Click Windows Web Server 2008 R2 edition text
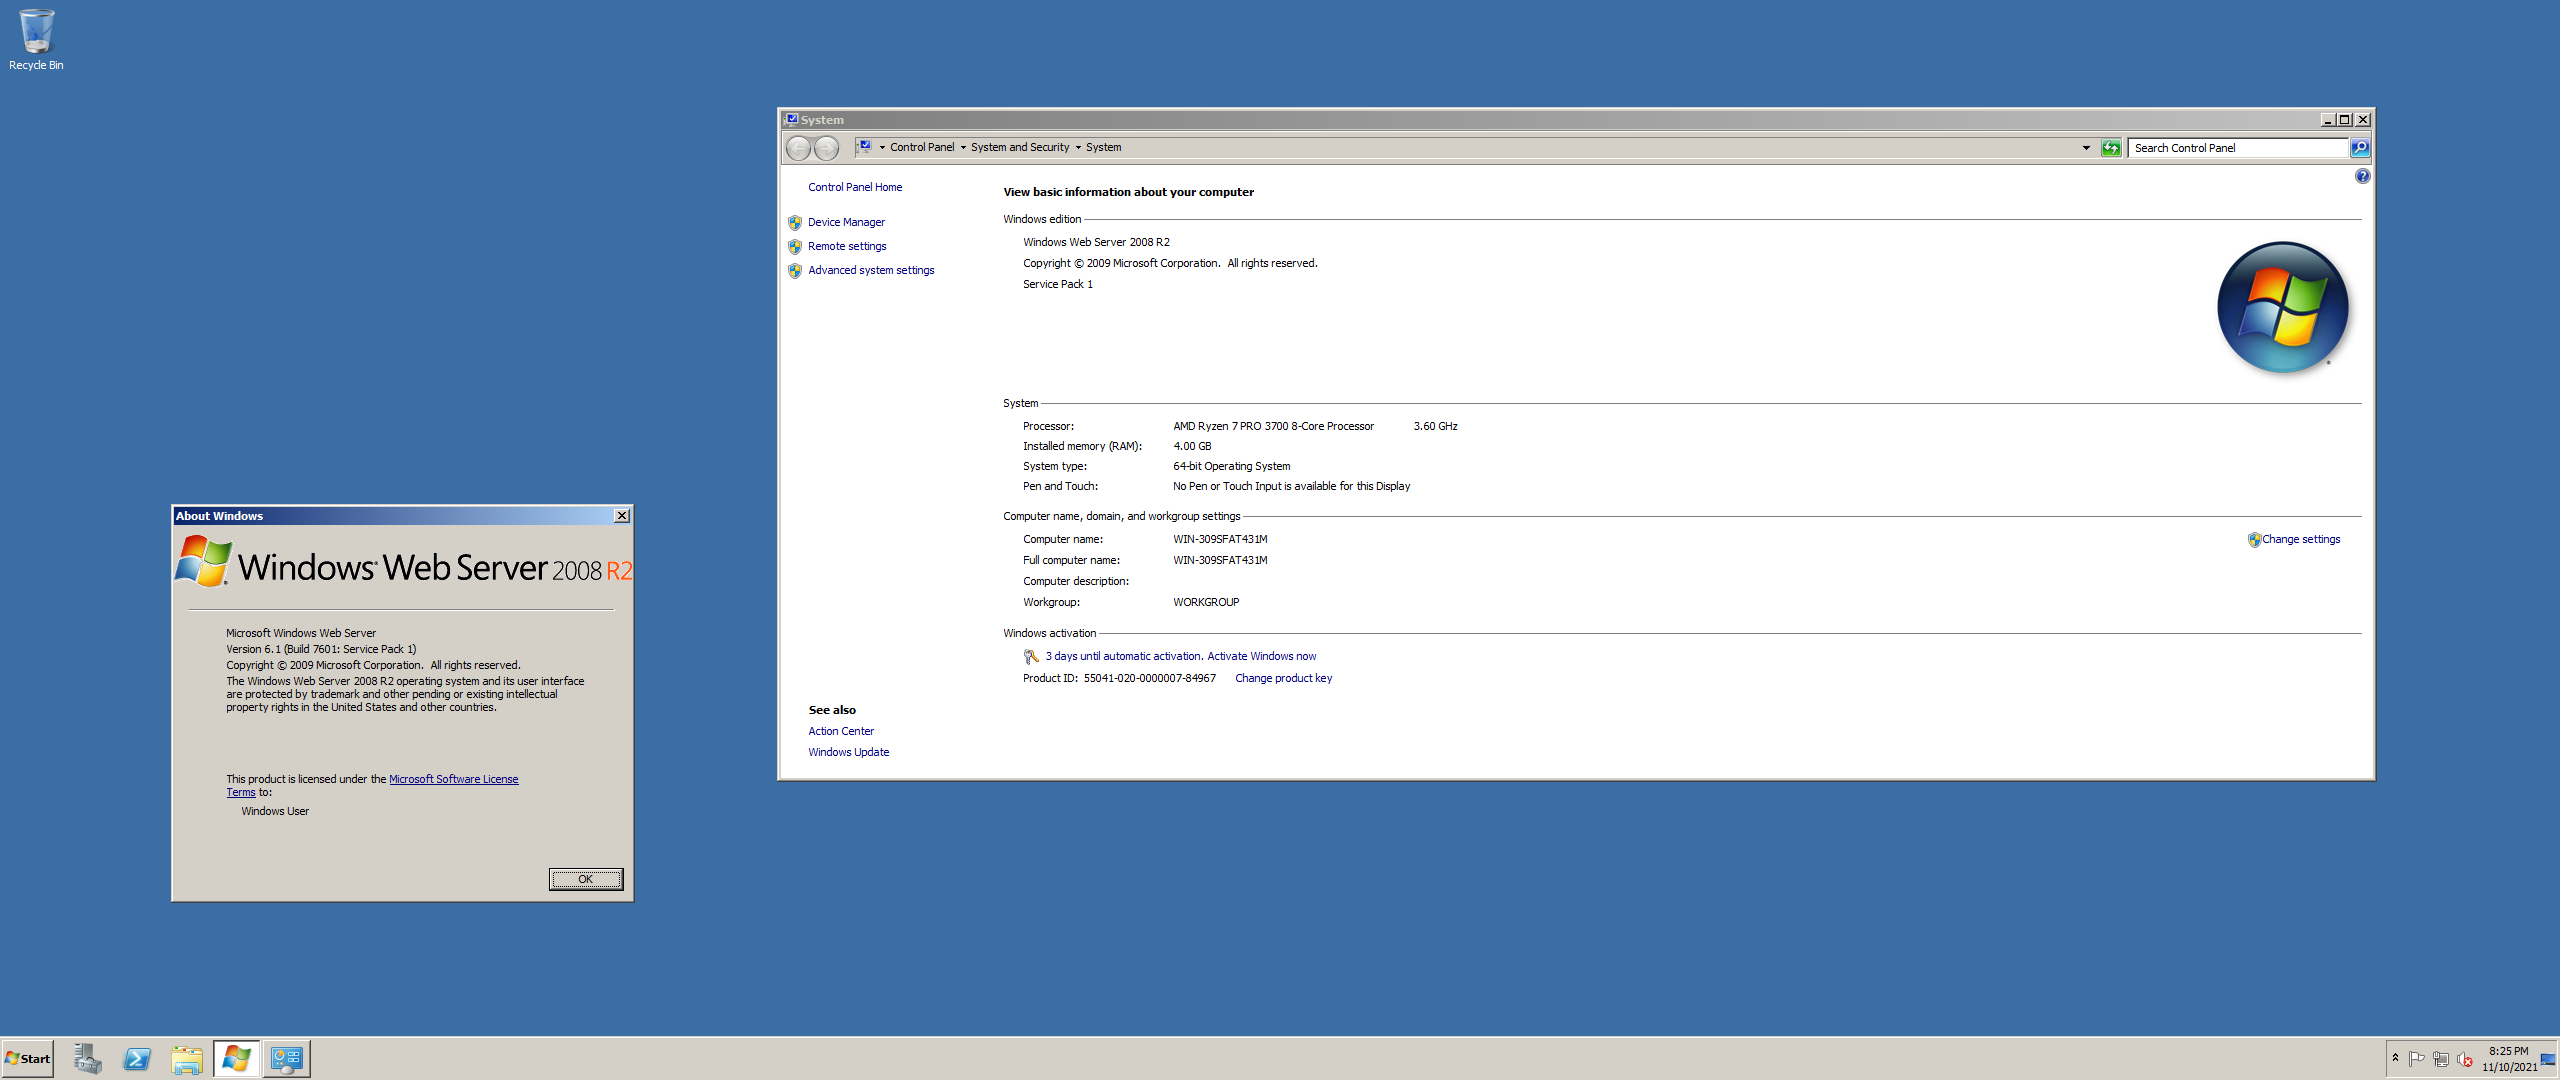Screen dimensions: 2560x1080 click(x=1096, y=242)
